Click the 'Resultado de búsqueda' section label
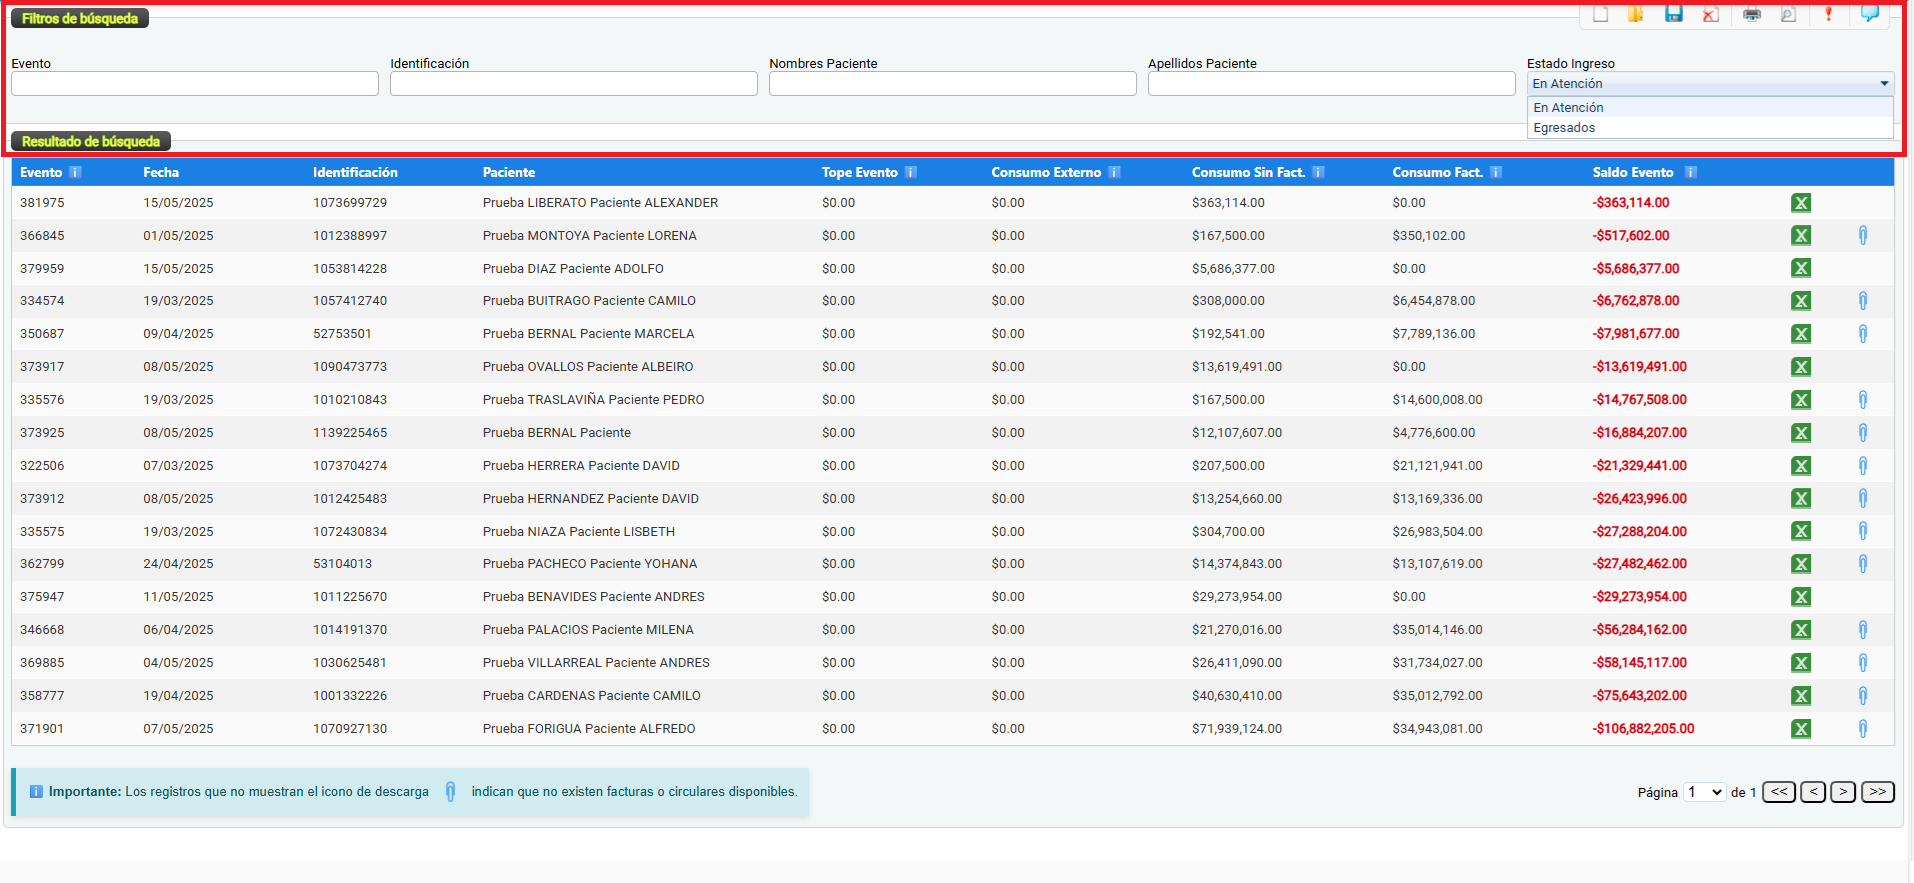Image resolution: width=1914 pixels, height=883 pixels. coord(91,141)
